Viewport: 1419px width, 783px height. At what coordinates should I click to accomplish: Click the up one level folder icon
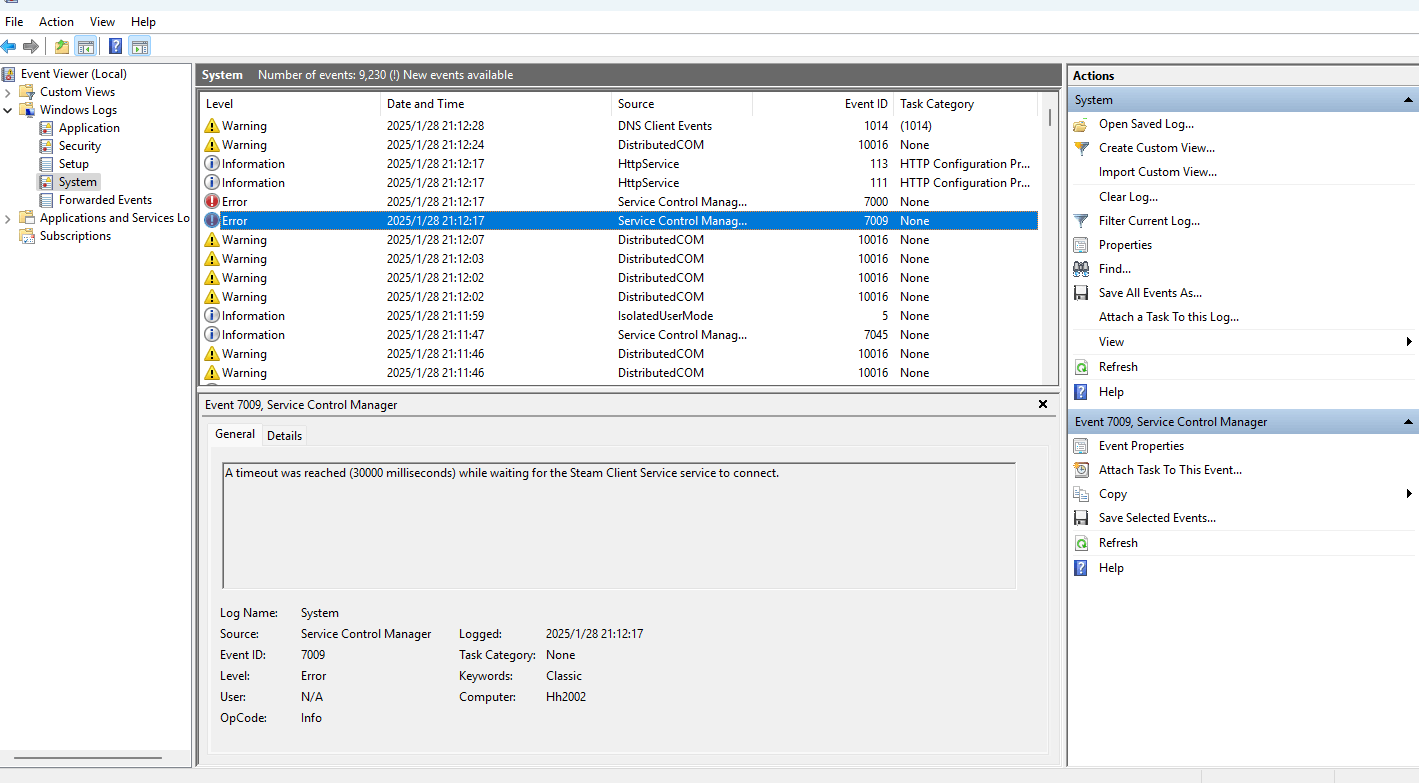point(62,46)
